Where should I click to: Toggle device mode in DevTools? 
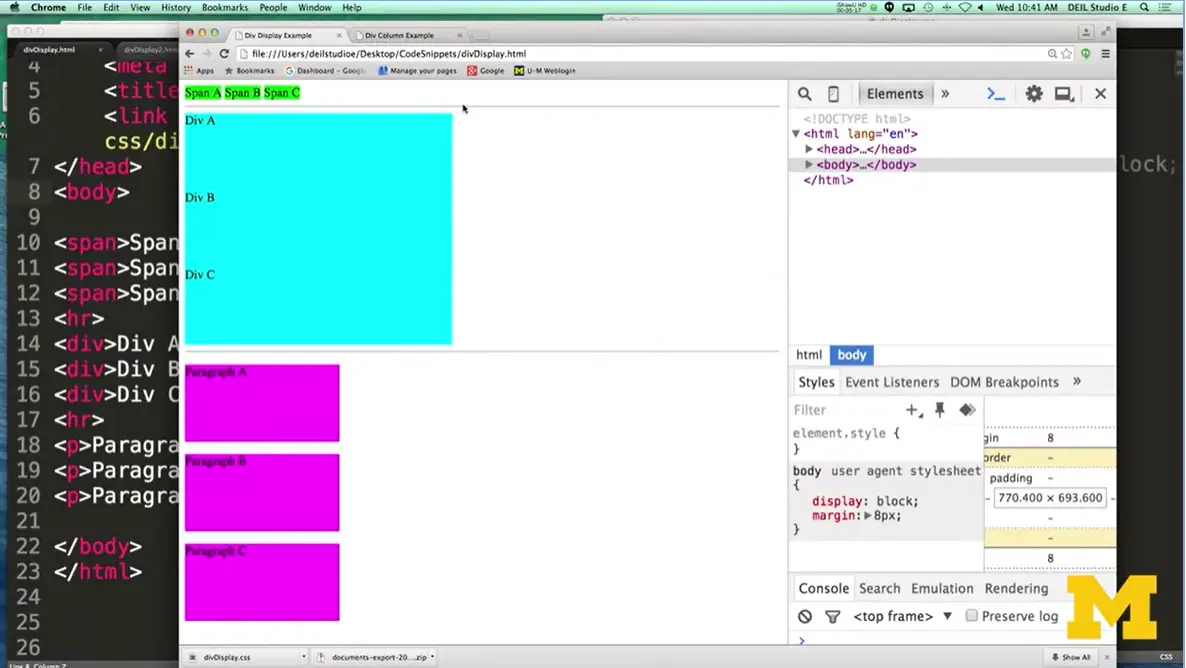(x=833, y=93)
